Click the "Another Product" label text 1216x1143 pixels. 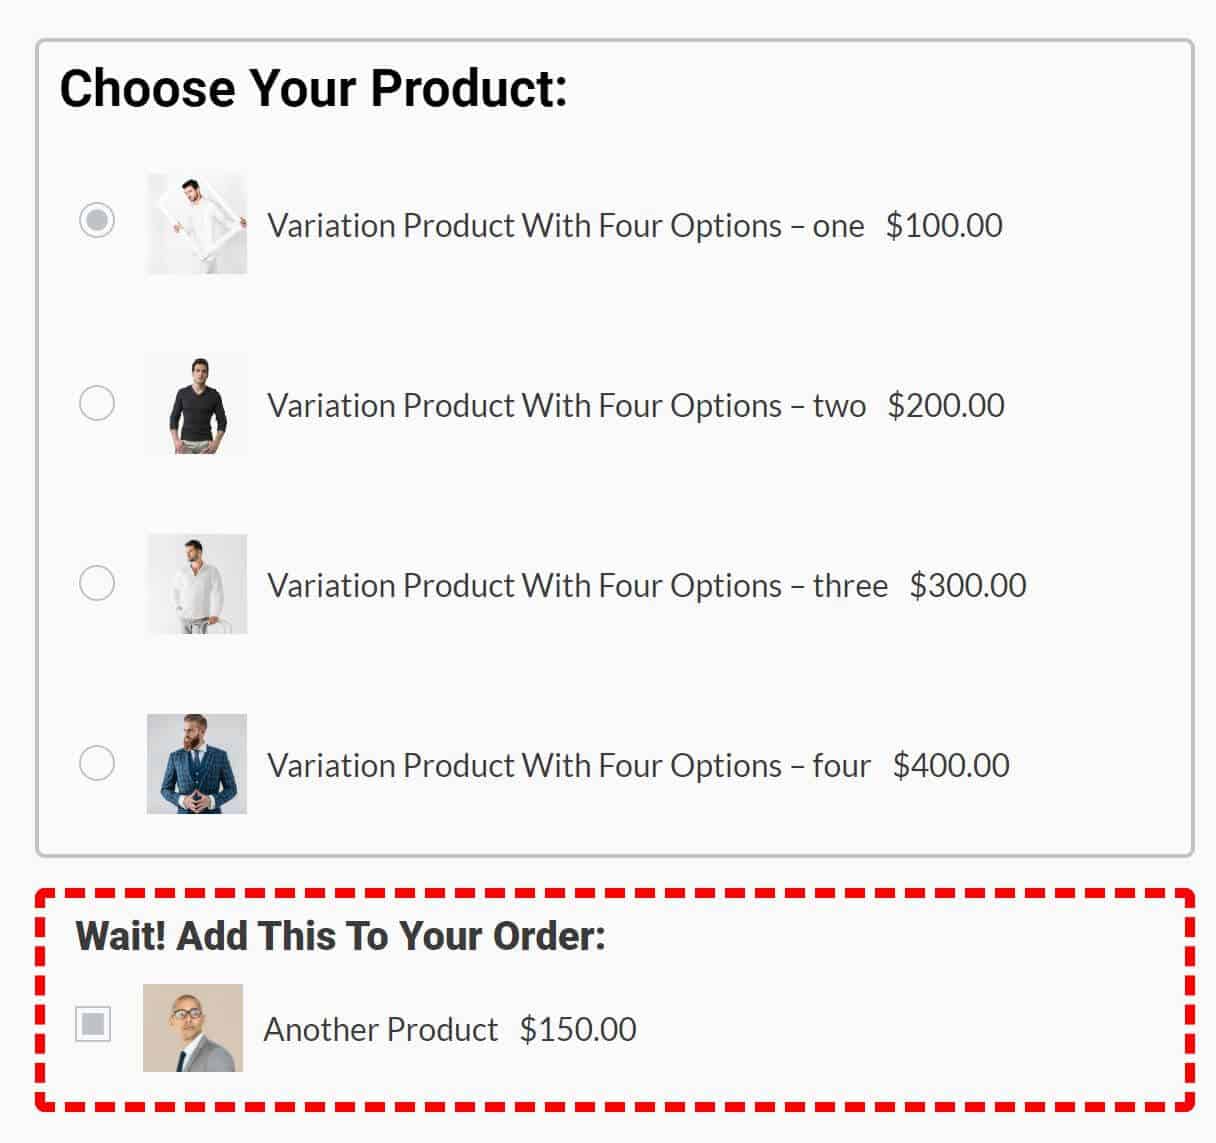(380, 1030)
